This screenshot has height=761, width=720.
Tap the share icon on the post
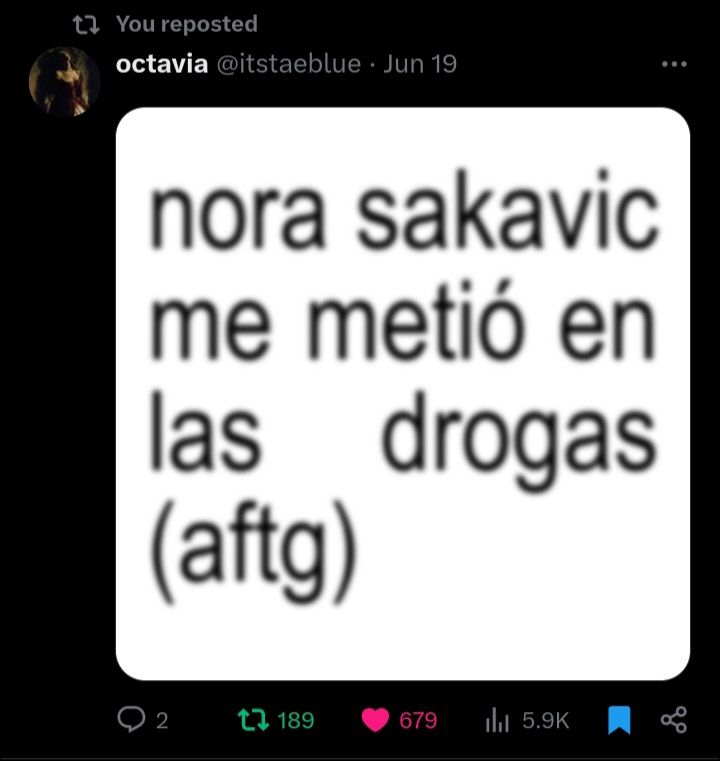coord(674,720)
